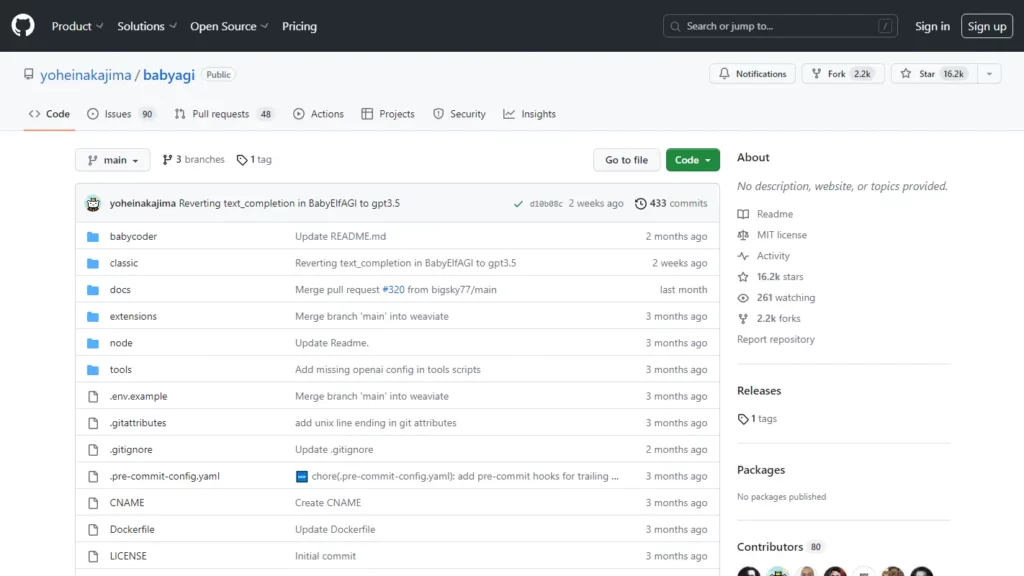Click the Search or jump to field
The width and height of the screenshot is (1024, 576).
click(780, 26)
